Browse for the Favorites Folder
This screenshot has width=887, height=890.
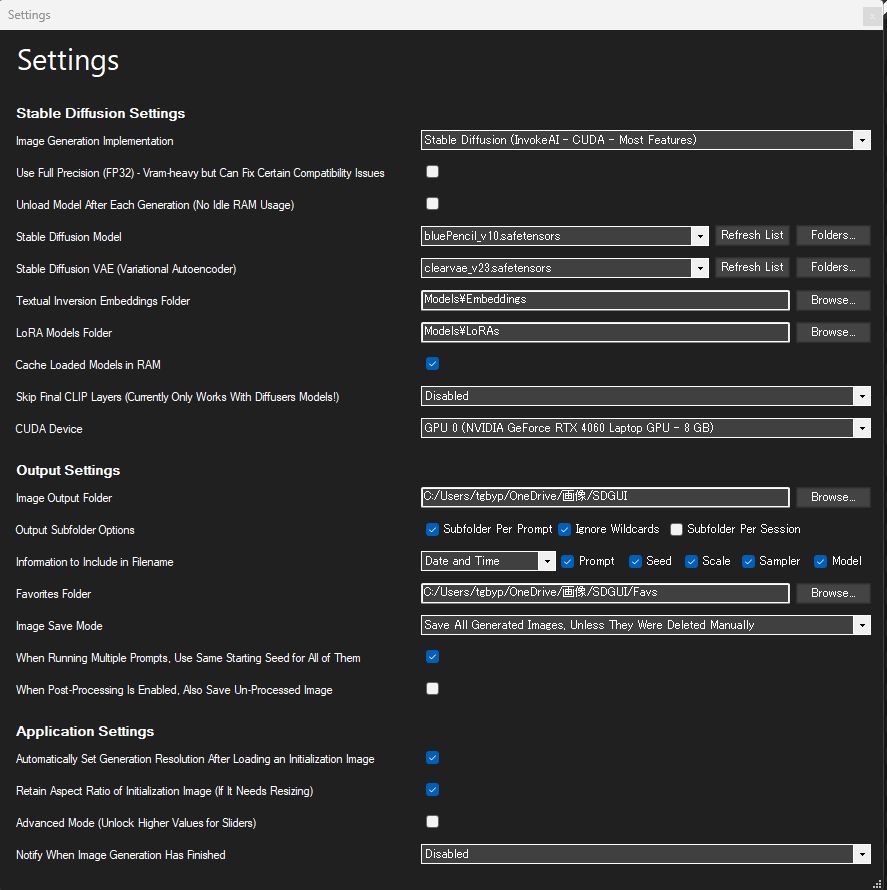coord(833,593)
